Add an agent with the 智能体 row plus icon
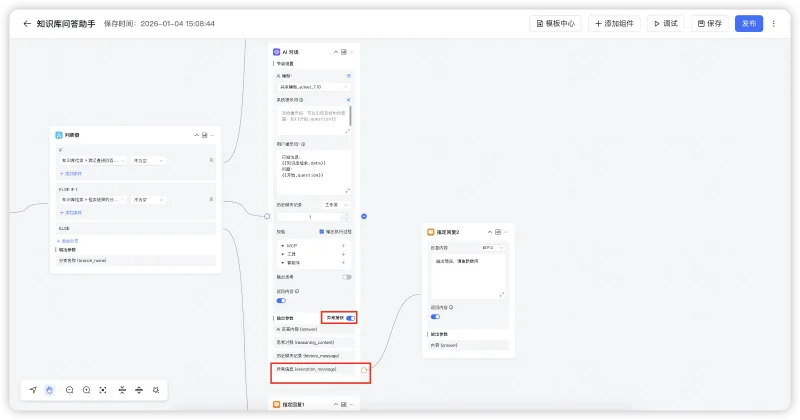 coord(343,263)
